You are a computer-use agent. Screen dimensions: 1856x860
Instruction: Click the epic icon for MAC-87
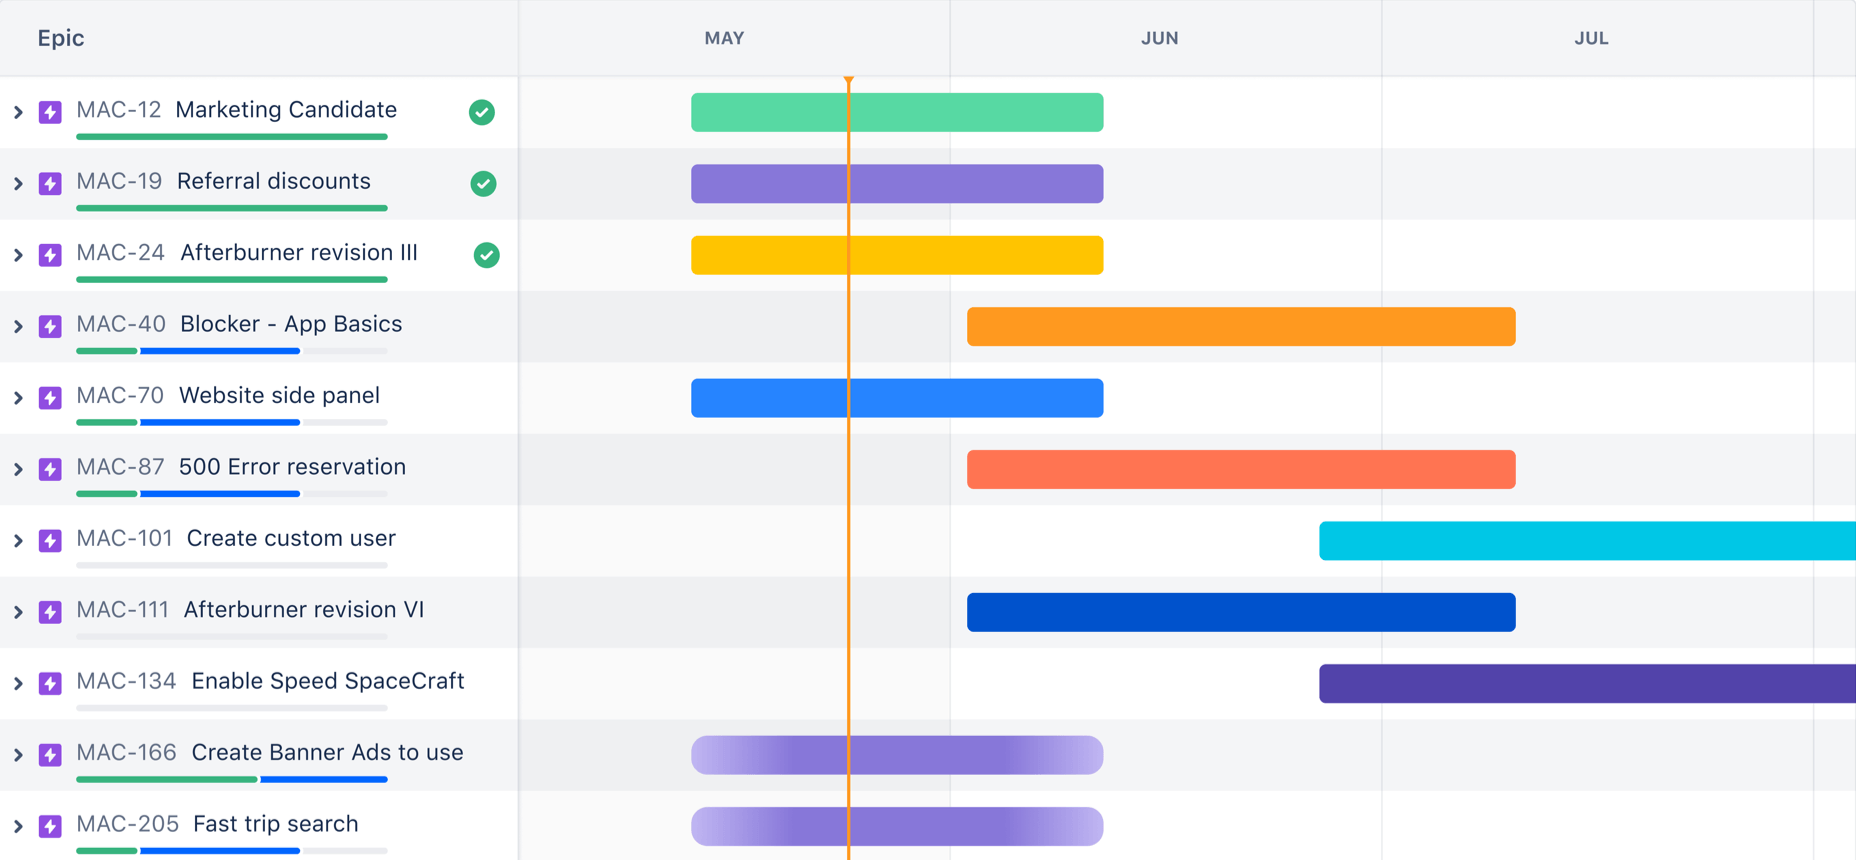point(50,469)
